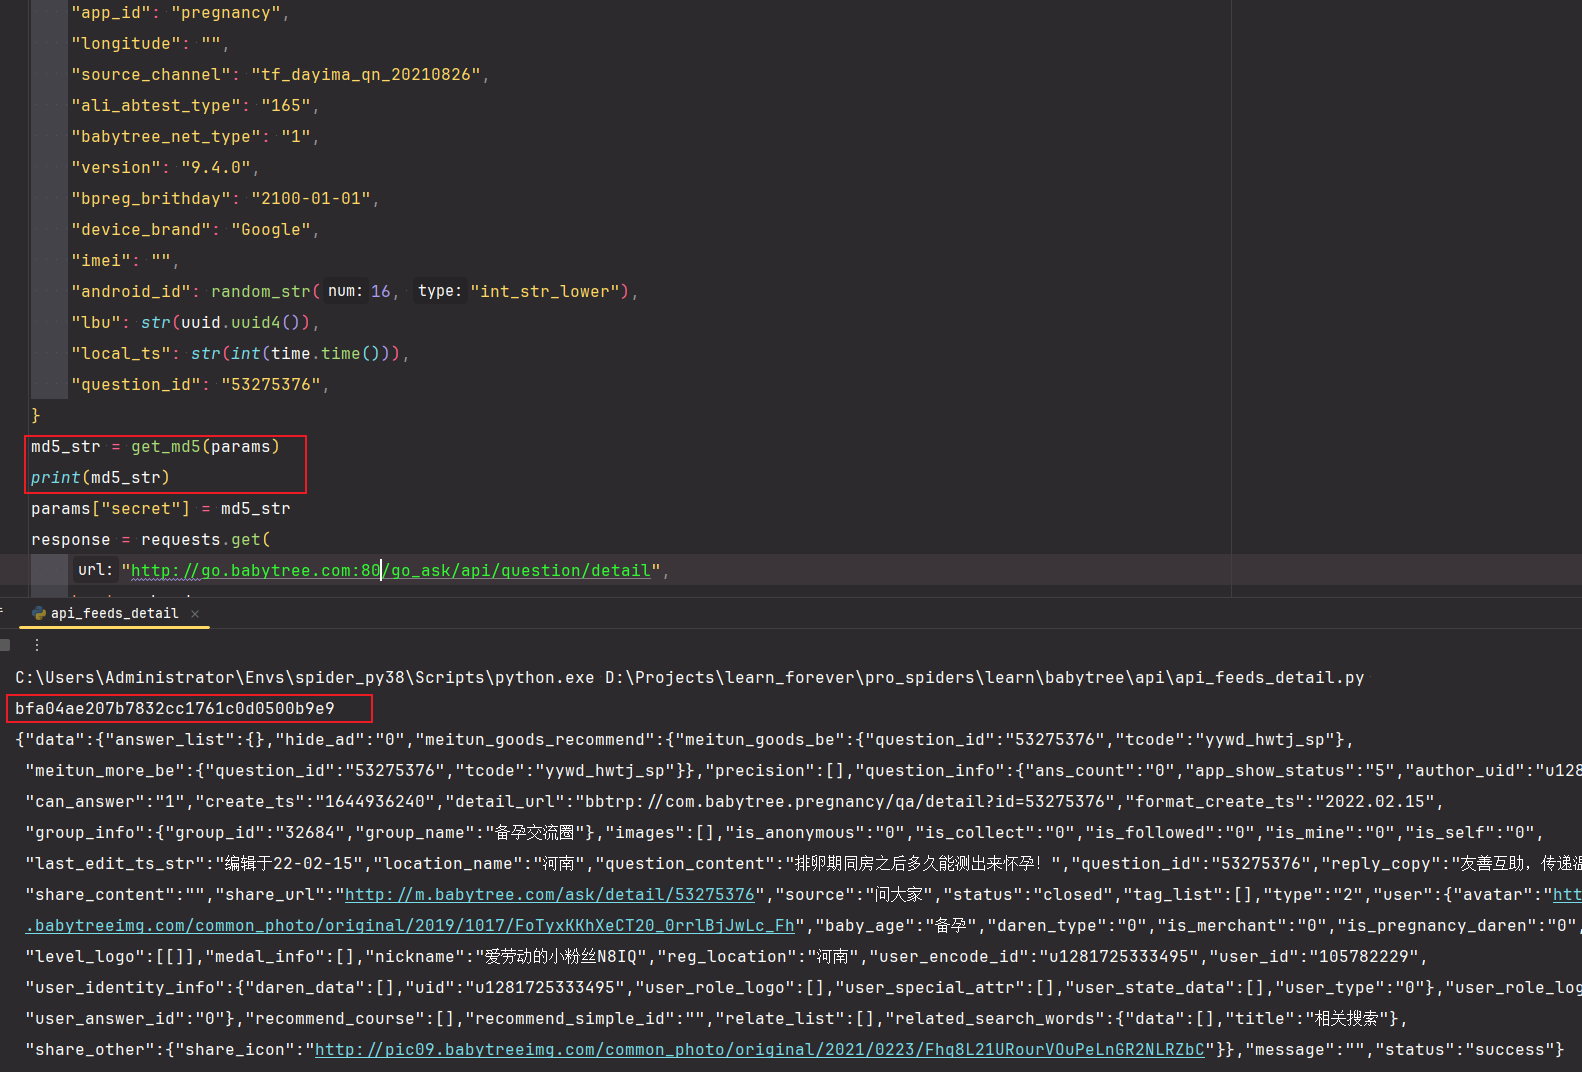Viewport: 1582px width, 1072px height.
Task: Close the api_feeds_detail run tab
Action: coord(195,614)
